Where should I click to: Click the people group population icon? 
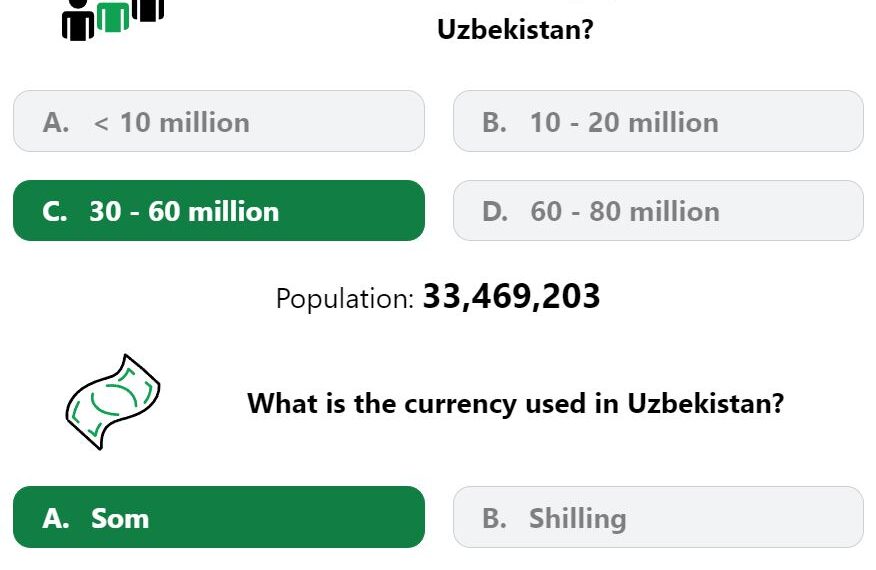pyautogui.click(x=113, y=20)
